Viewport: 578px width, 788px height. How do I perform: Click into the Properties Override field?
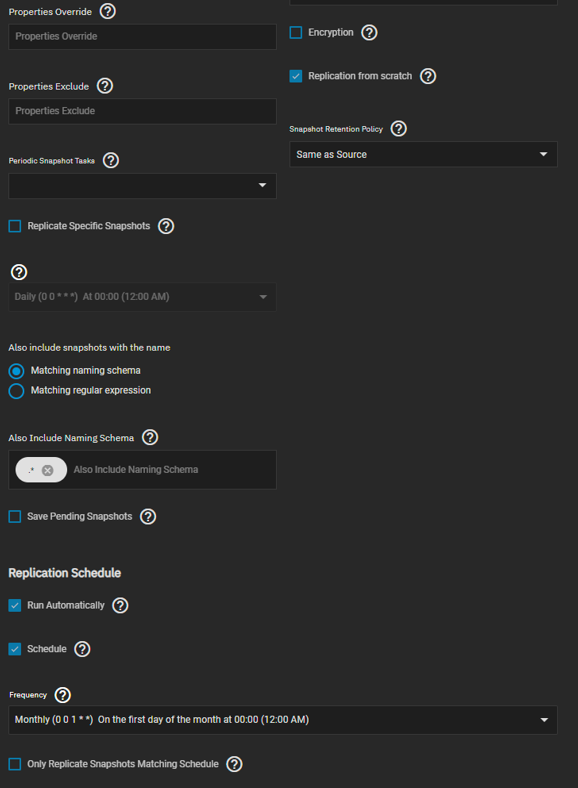pyautogui.click(x=142, y=37)
